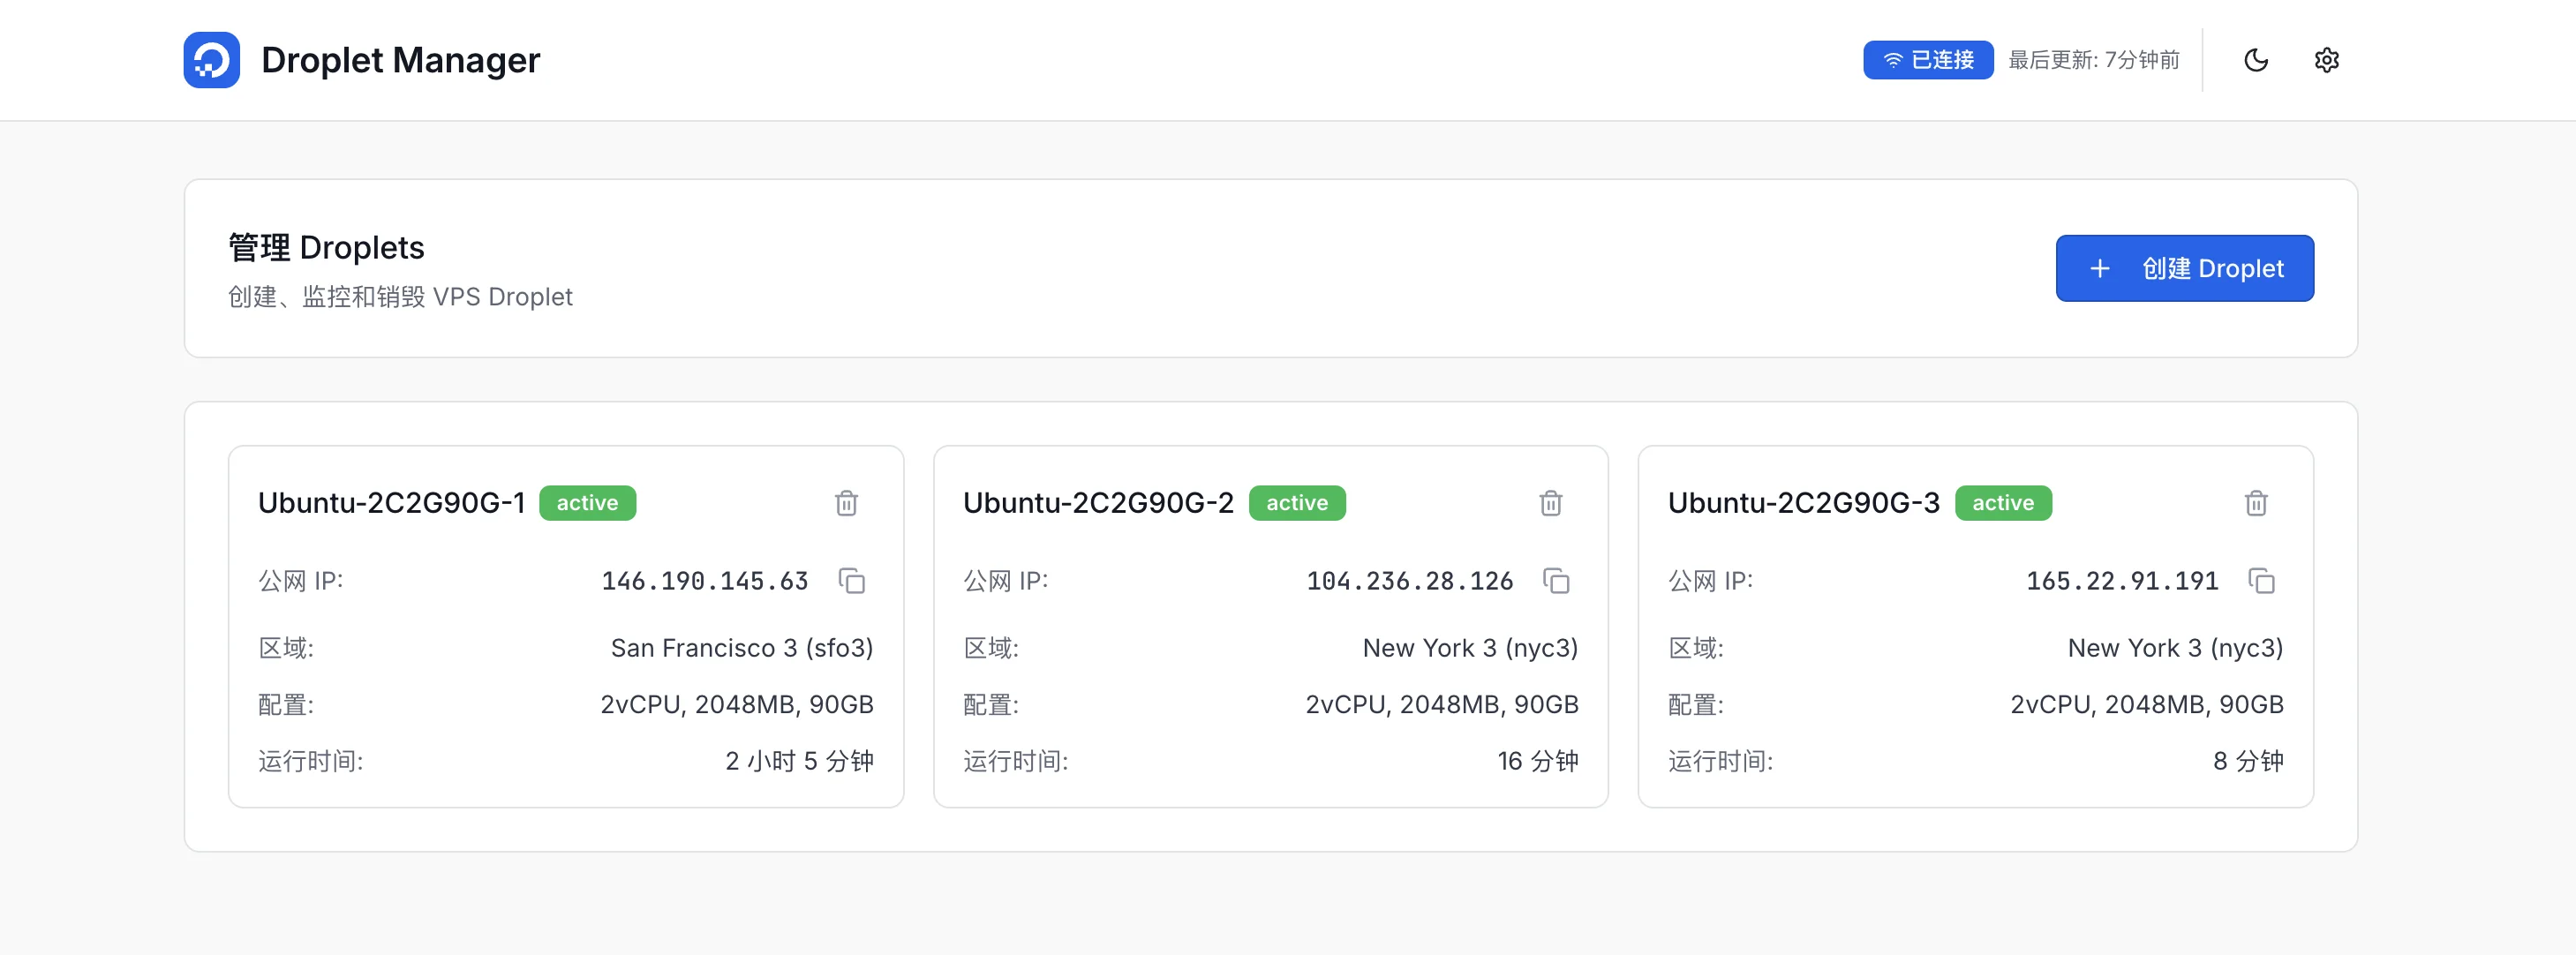Copy the 104.236.28.126 IP address
2576x955 pixels.
coord(1556,581)
